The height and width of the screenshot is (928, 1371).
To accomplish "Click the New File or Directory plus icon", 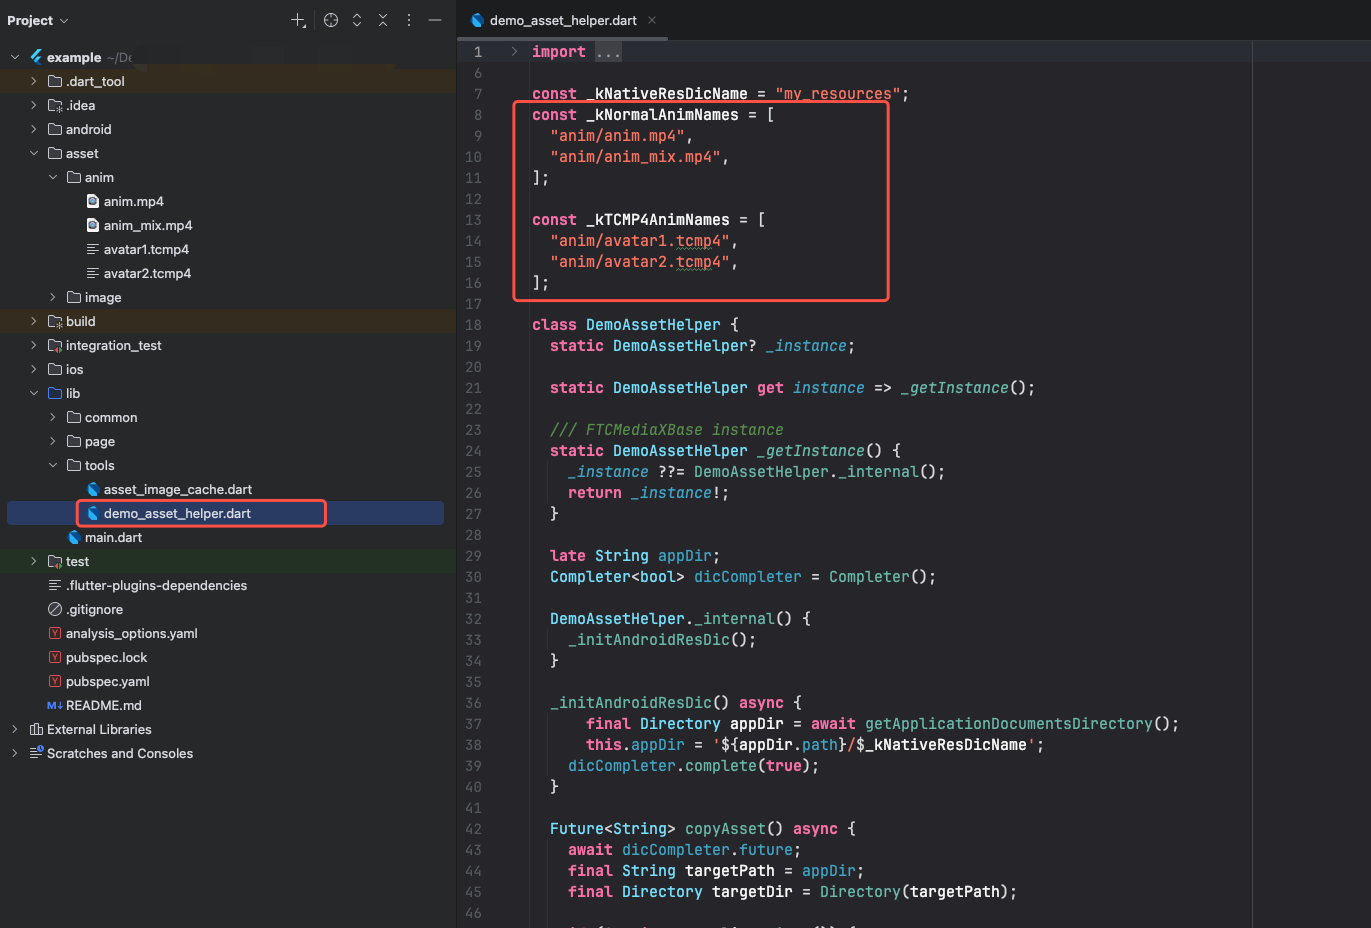I will (297, 20).
